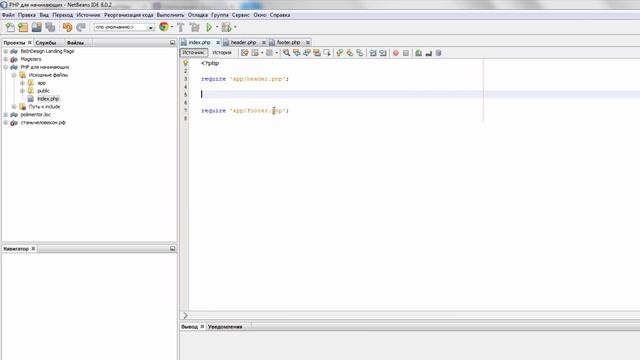Open the Реорганизация кода menu

coord(129,15)
